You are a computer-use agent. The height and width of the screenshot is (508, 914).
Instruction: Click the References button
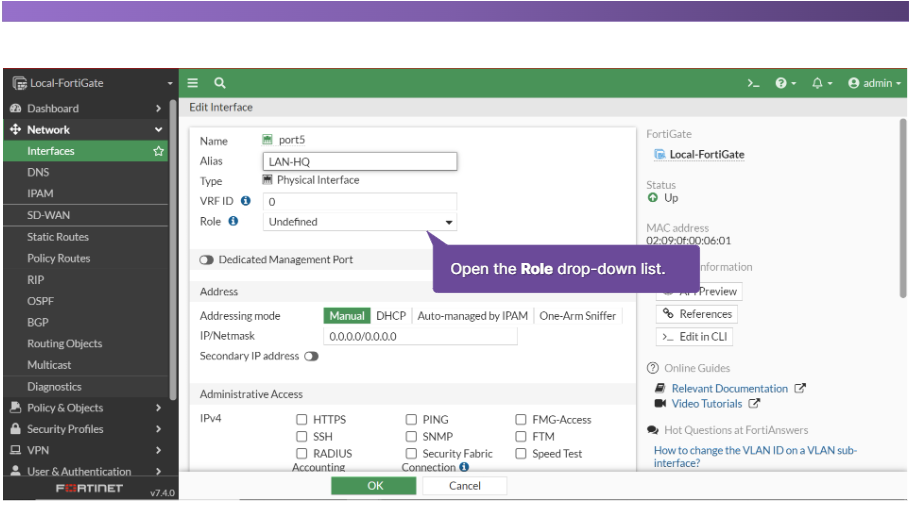(697, 314)
